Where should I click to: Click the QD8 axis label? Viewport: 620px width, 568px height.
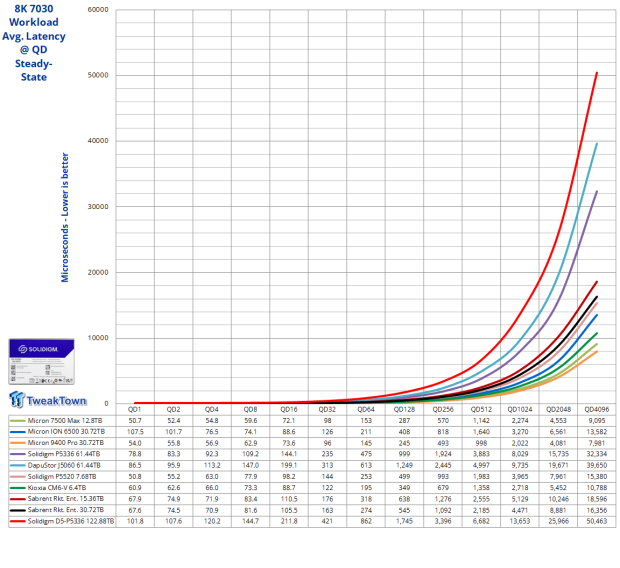point(250,409)
